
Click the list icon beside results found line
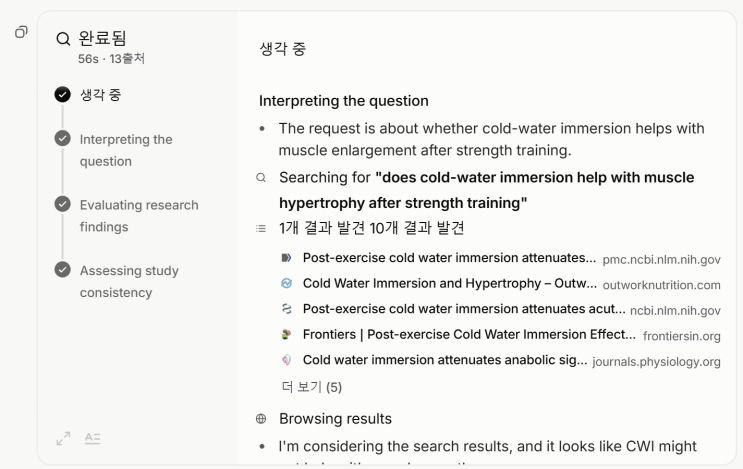[x=262, y=228]
